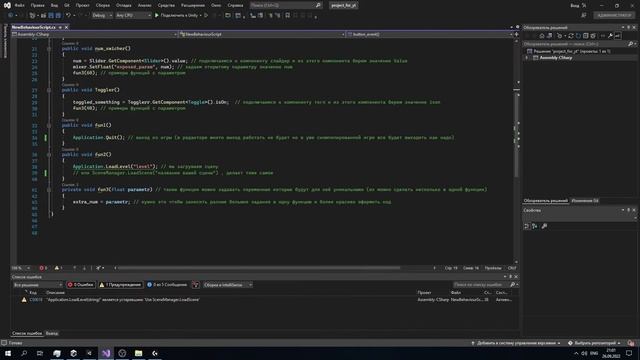640x360 pixels.
Task: Toggle the 1 Предупреждение warnings filter
Action: click(120, 285)
